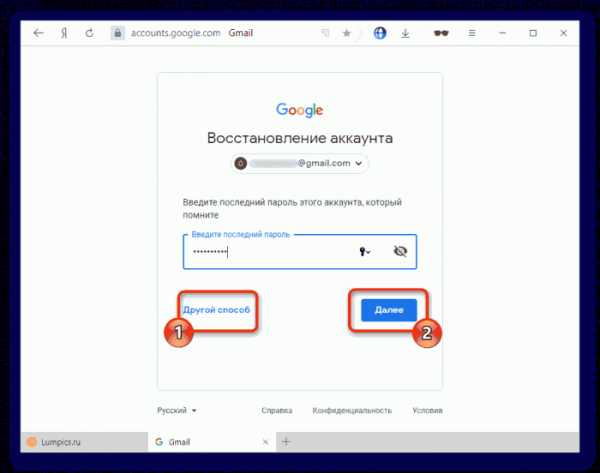This screenshot has width=600, height=473.
Task: Toggle incognito glasses icon
Action: [x=441, y=33]
